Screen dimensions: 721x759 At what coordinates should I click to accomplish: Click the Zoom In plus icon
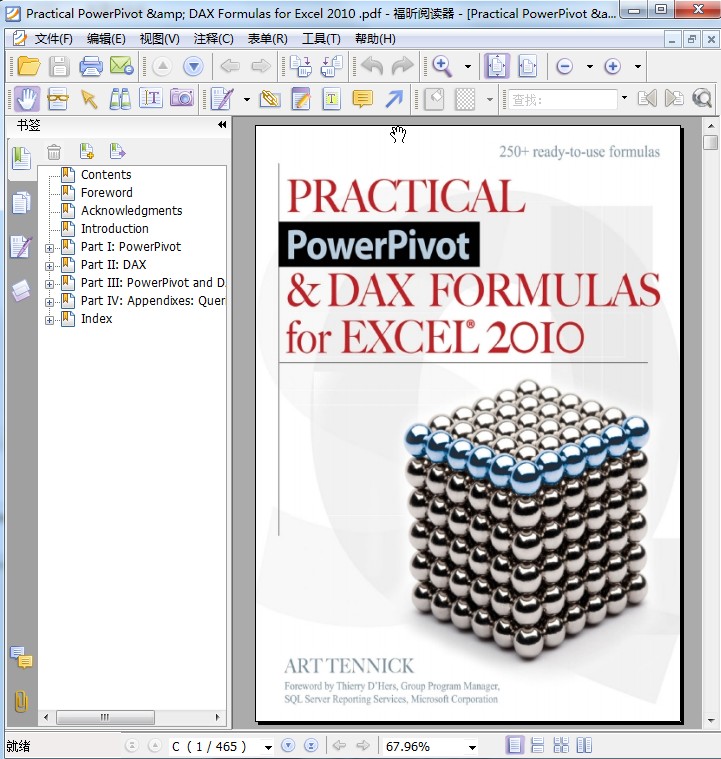(613, 66)
